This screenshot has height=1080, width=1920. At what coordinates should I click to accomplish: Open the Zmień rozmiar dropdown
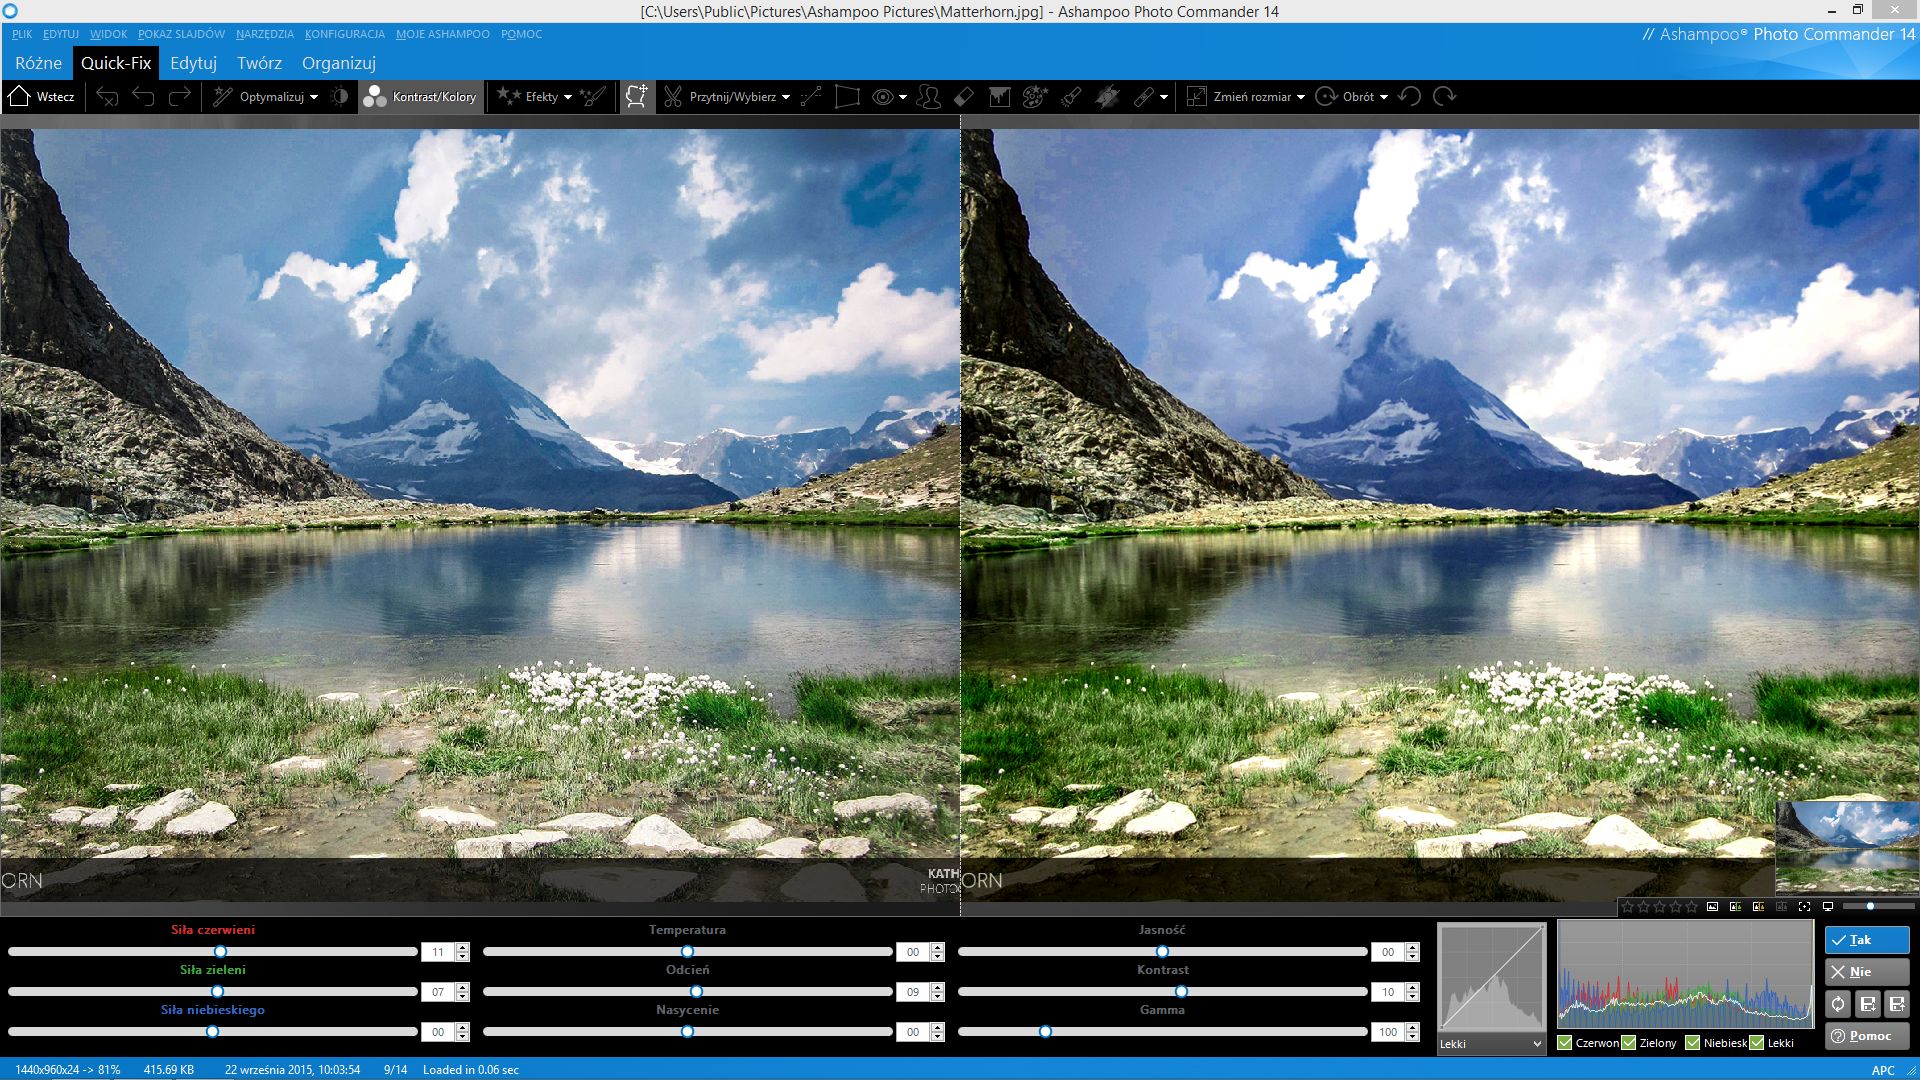tap(1300, 97)
